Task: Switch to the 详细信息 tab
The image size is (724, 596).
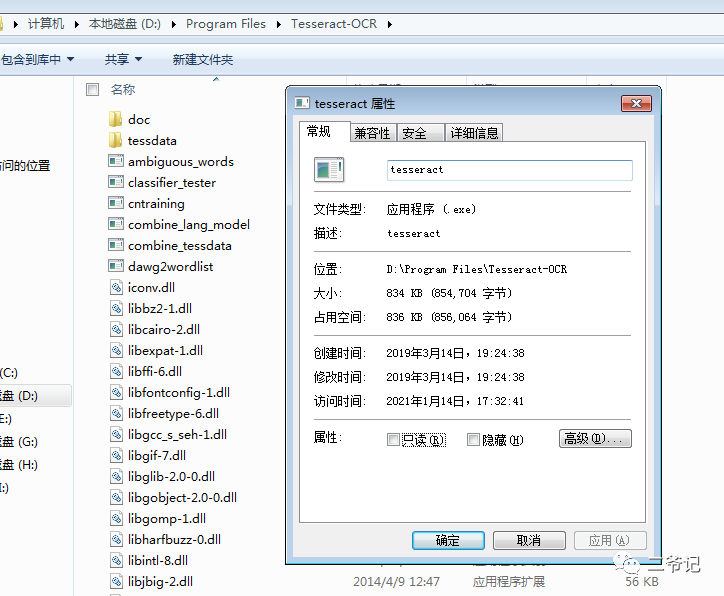Action: (x=474, y=133)
